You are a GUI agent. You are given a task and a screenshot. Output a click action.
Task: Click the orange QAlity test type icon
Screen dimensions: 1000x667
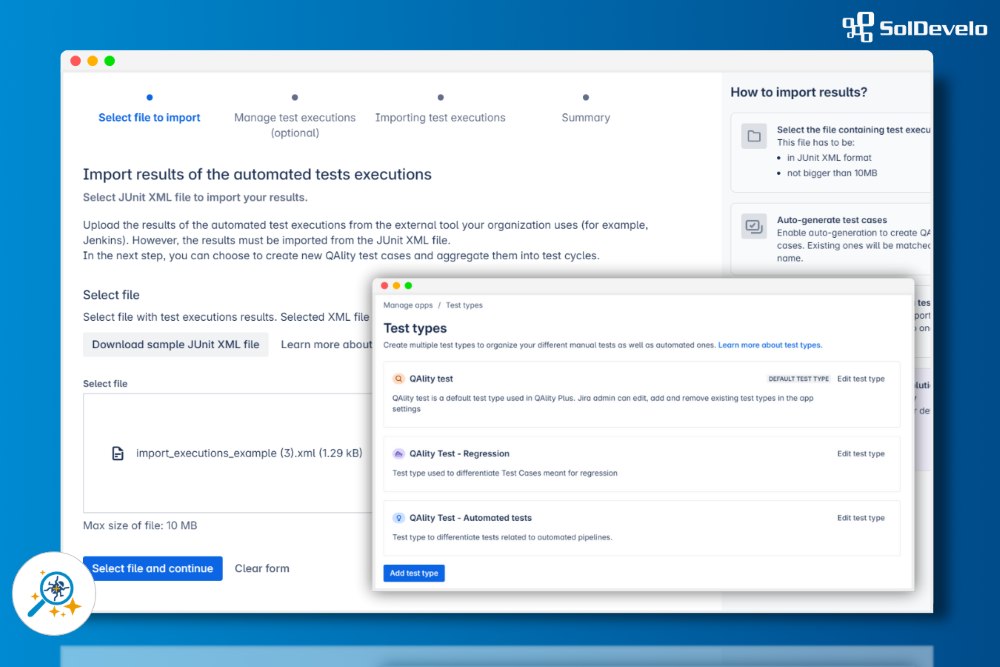(399, 379)
